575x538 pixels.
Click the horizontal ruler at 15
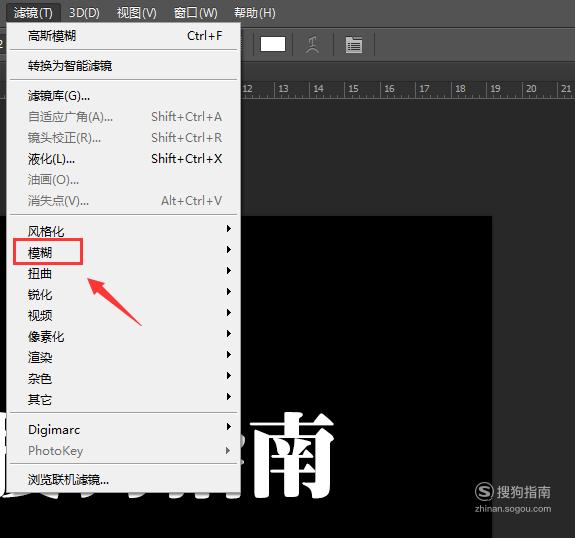tap(353, 89)
